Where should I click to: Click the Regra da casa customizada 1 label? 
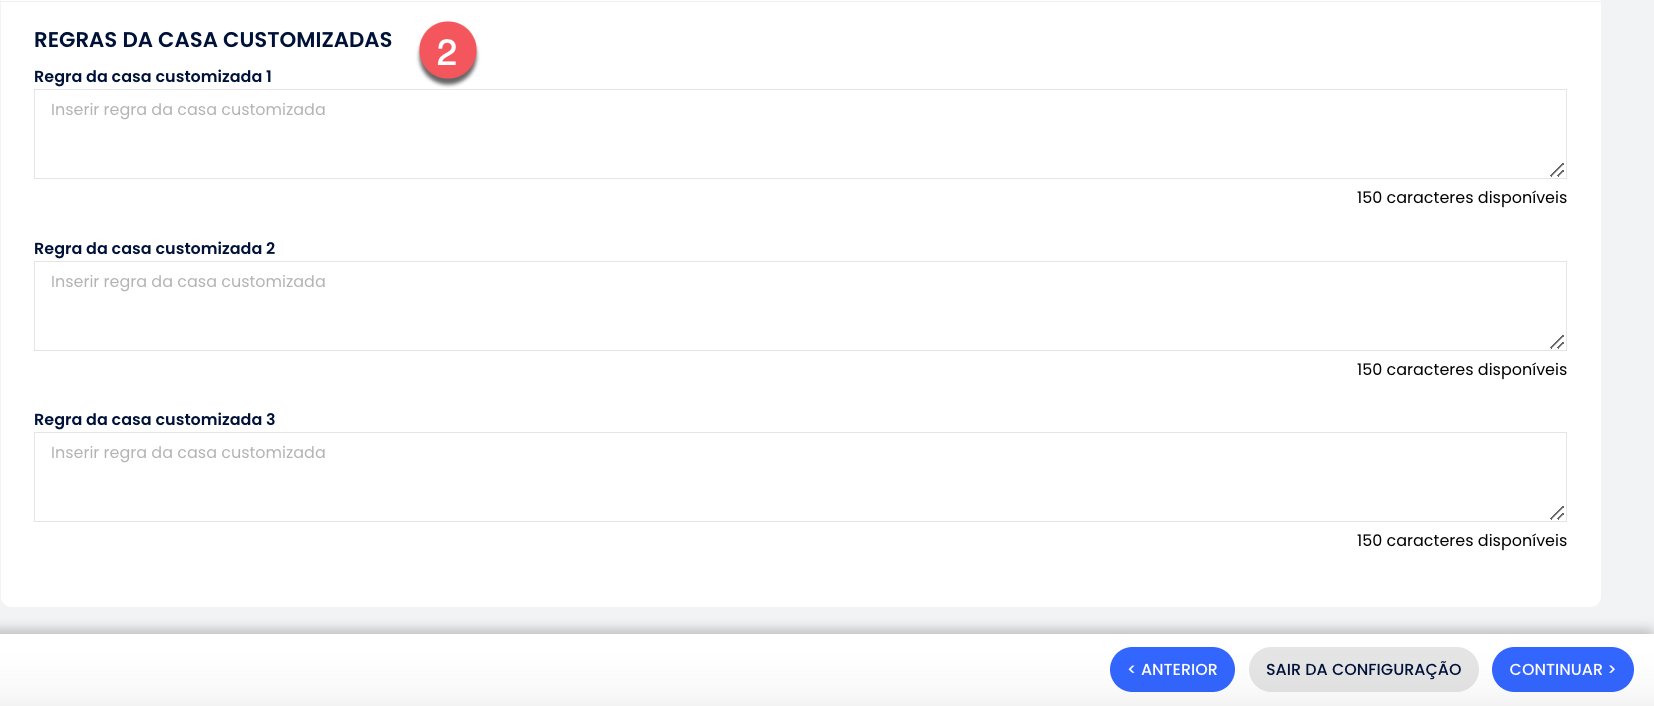tap(153, 76)
